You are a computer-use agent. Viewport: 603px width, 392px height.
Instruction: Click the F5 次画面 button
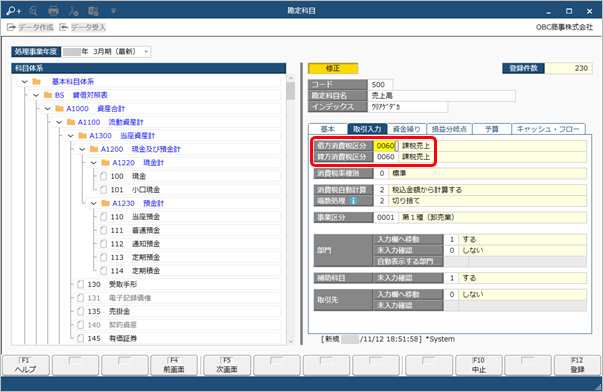(x=227, y=365)
